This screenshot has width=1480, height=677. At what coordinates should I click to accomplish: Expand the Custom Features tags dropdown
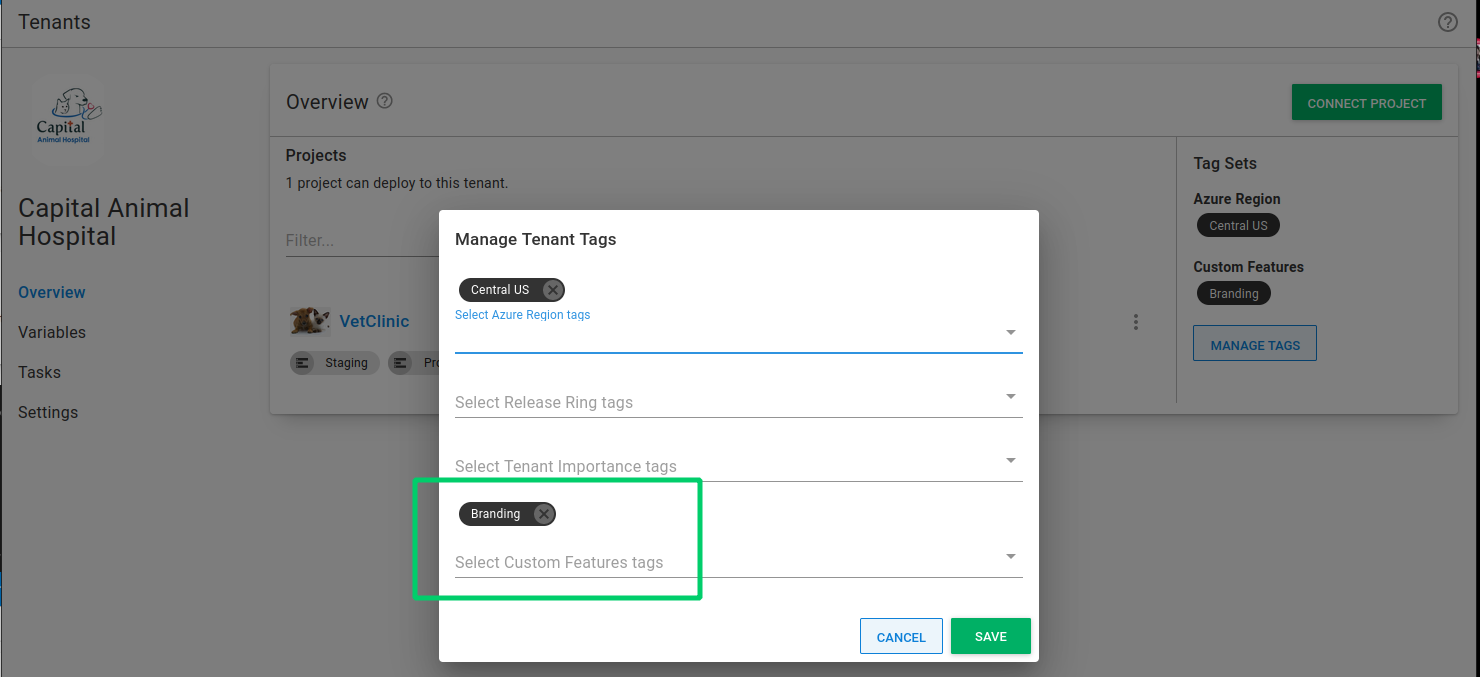[x=1010, y=556]
